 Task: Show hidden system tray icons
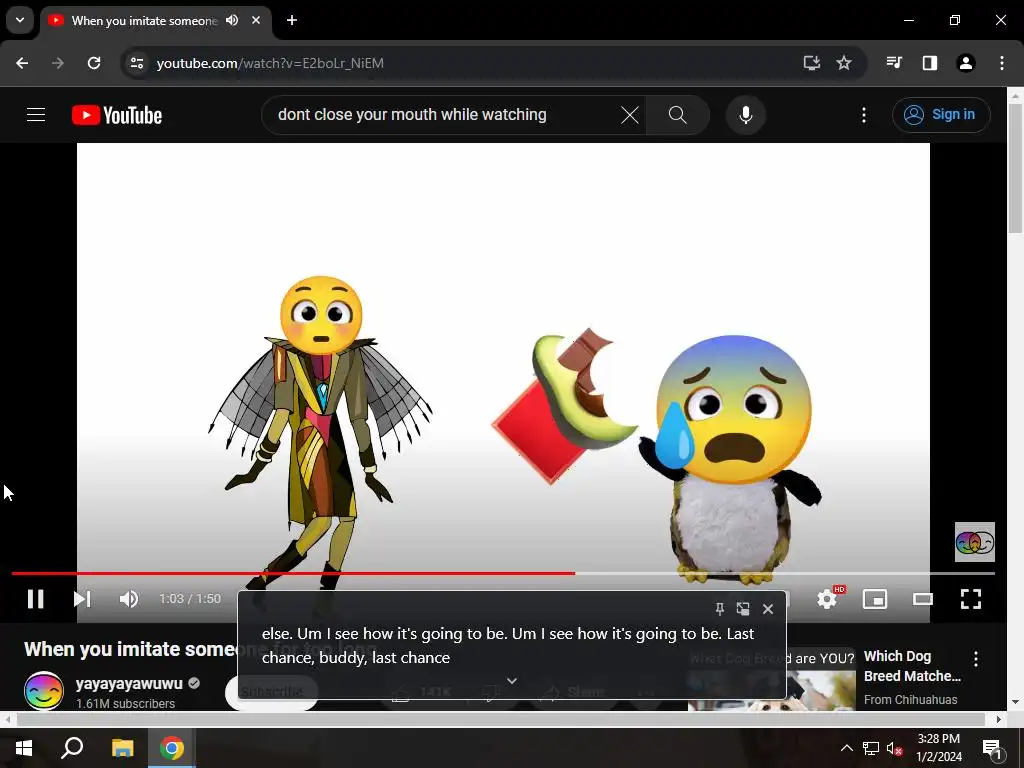point(846,748)
